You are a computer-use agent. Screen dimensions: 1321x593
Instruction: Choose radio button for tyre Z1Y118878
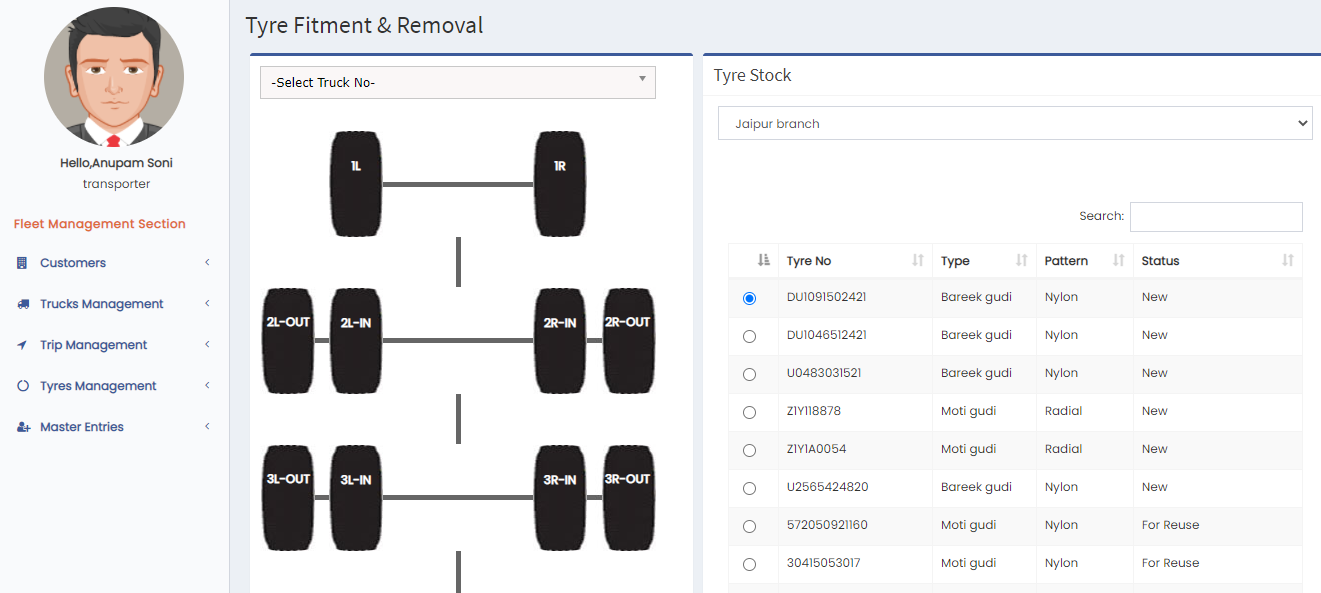pyautogui.click(x=750, y=412)
